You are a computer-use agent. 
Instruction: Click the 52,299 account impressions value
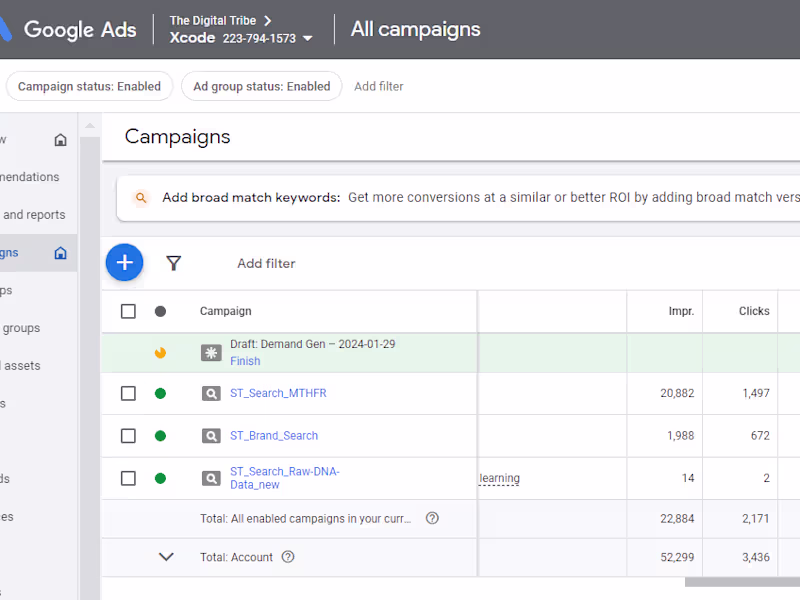point(677,557)
